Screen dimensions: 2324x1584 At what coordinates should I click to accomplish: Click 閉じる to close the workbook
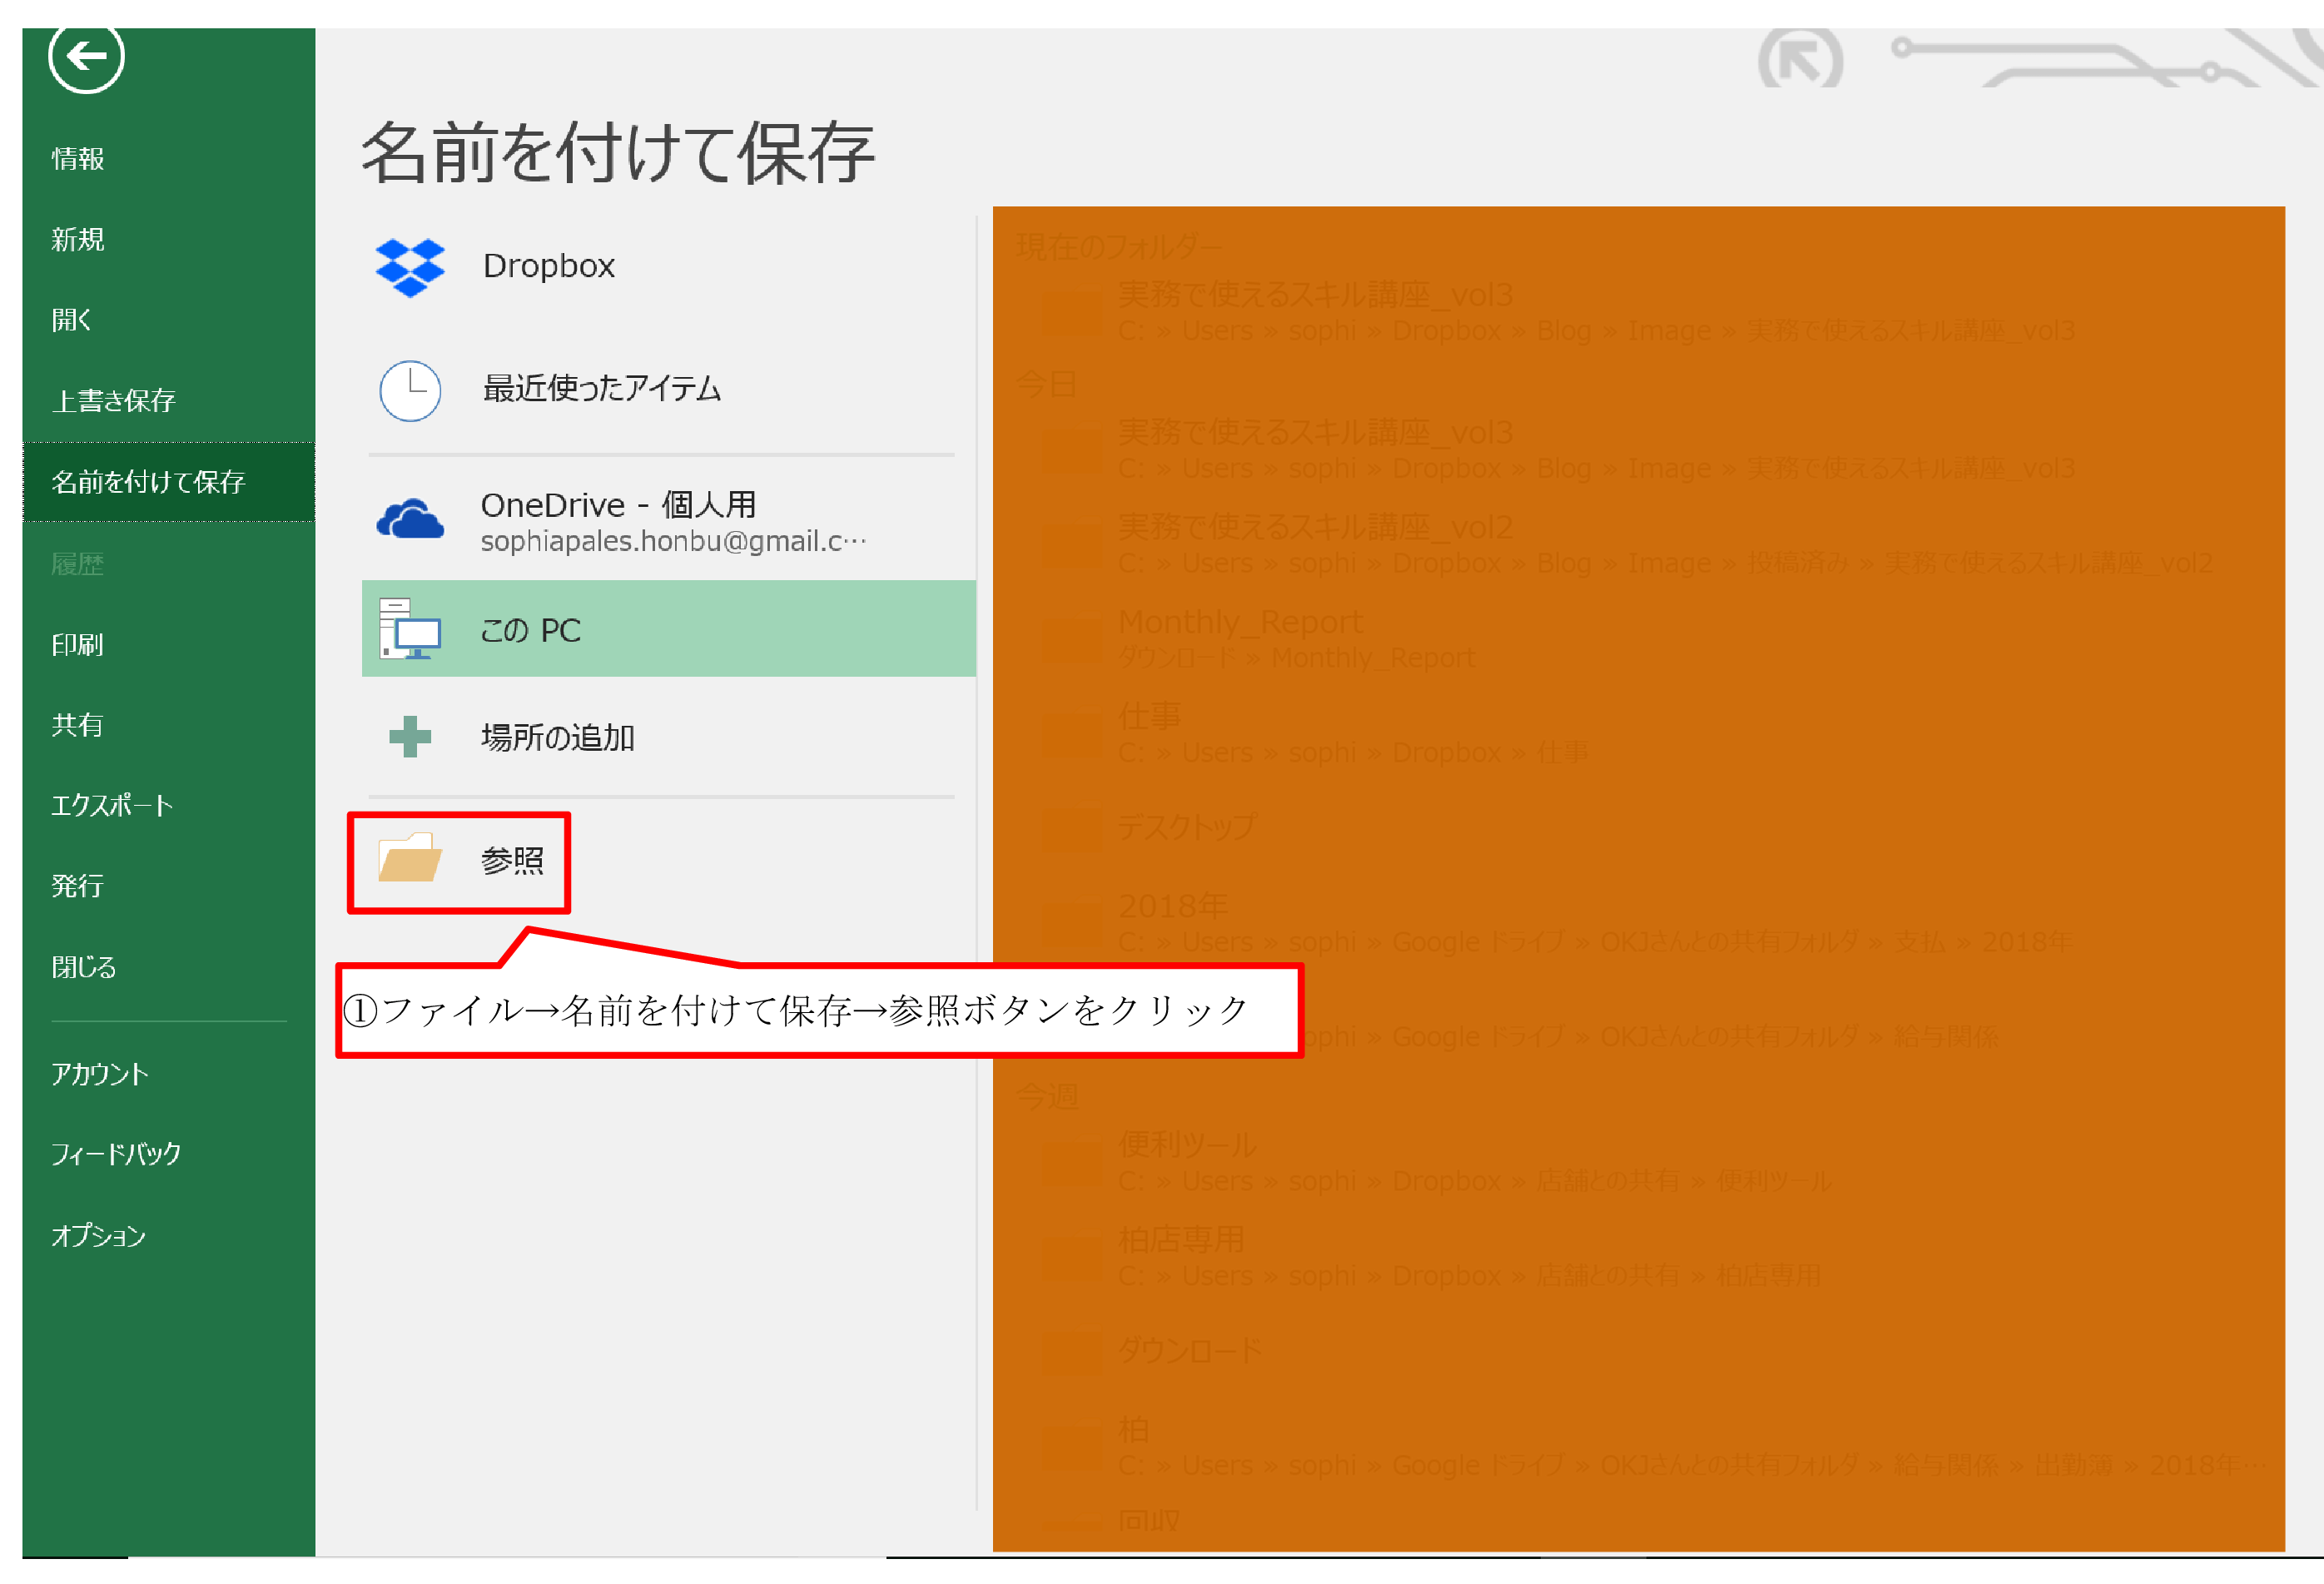click(x=84, y=968)
